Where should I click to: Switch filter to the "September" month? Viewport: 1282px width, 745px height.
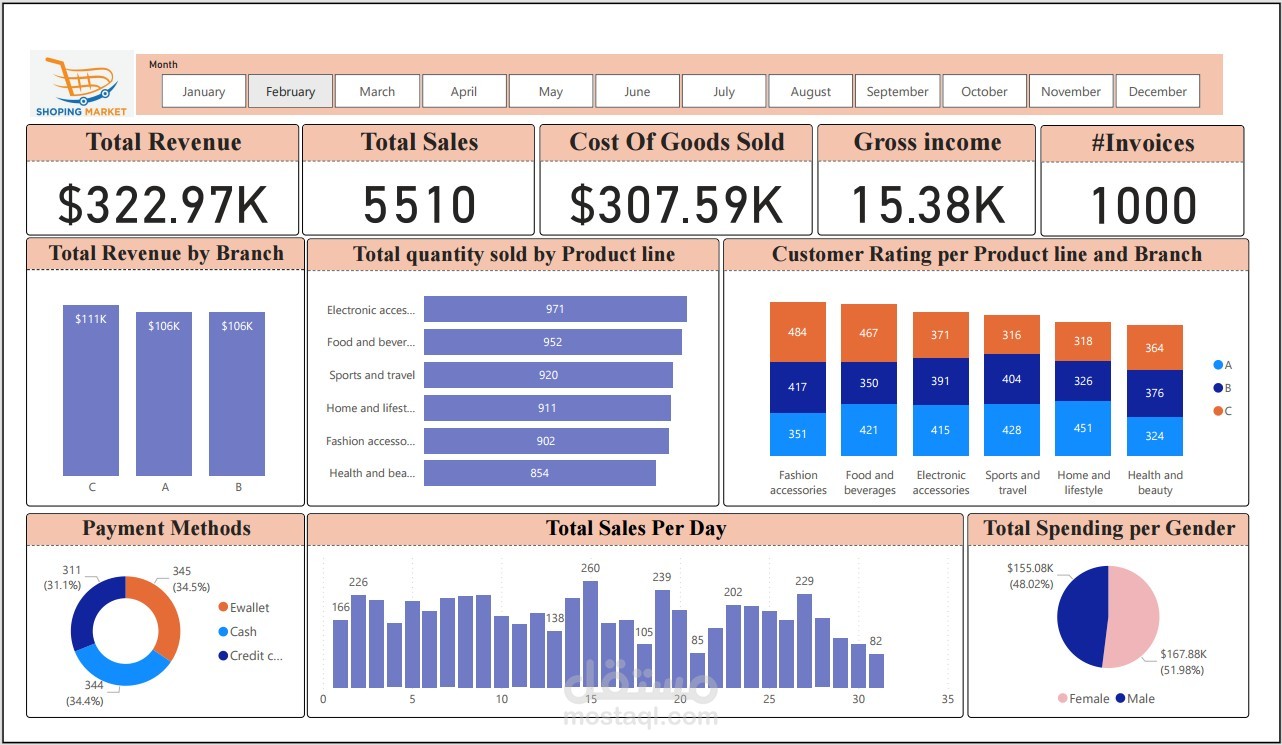[897, 91]
